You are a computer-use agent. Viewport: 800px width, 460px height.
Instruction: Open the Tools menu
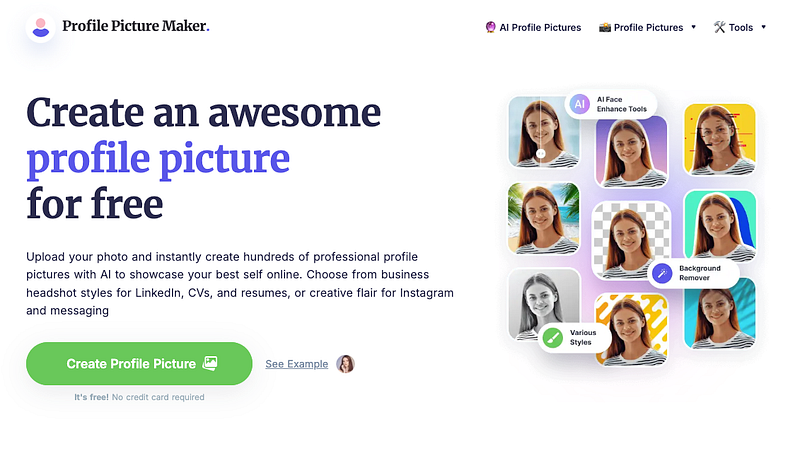(x=740, y=27)
